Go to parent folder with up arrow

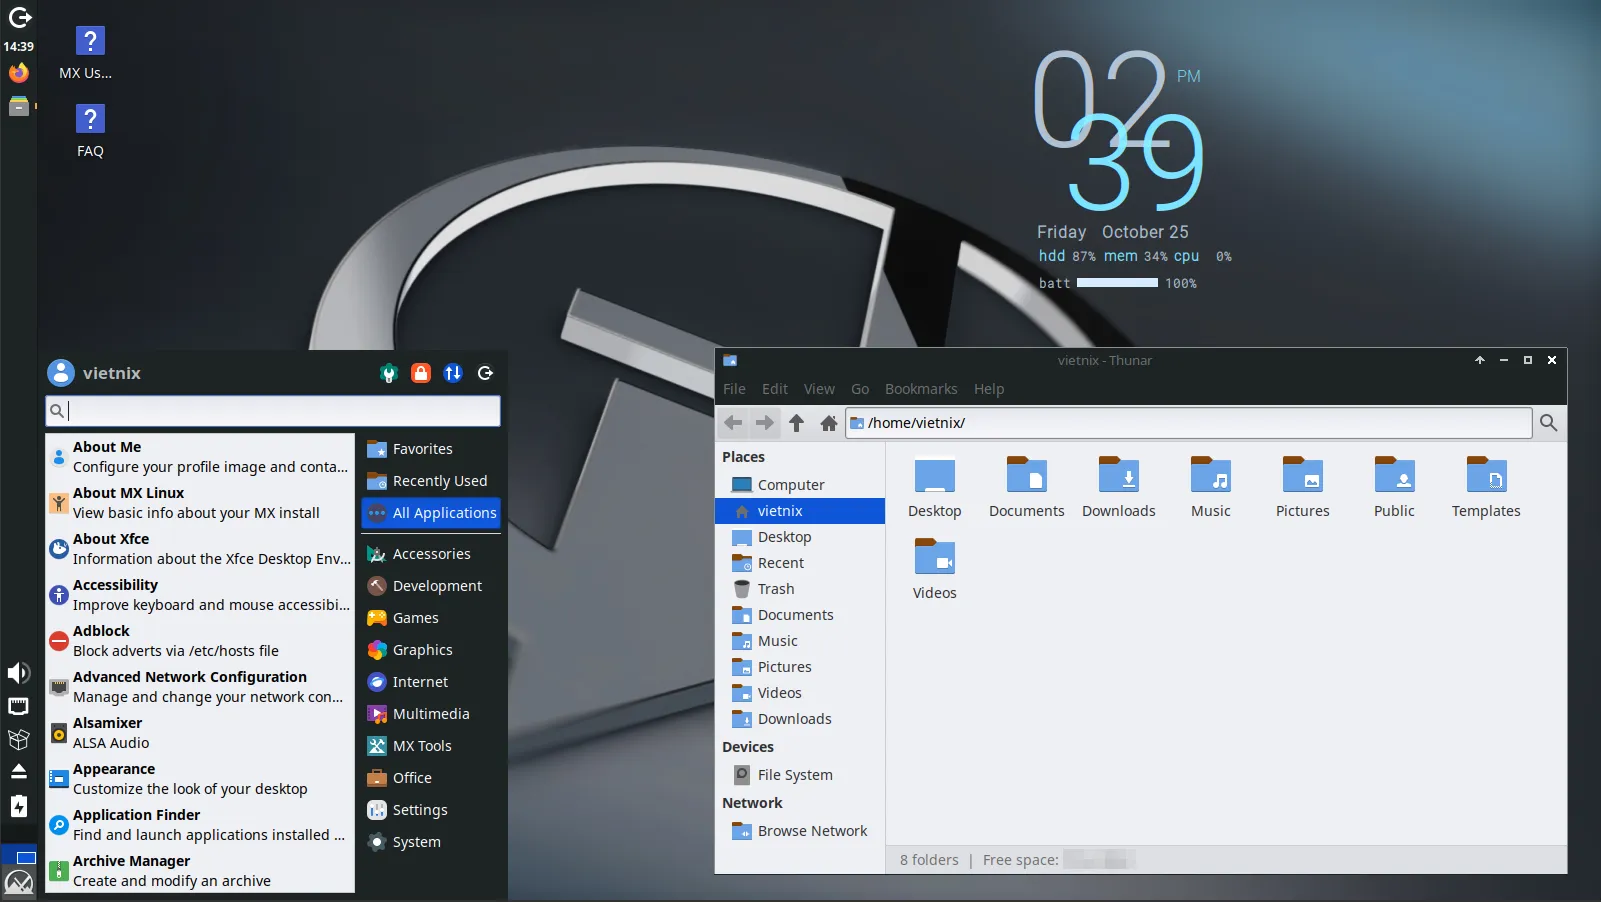tap(797, 423)
